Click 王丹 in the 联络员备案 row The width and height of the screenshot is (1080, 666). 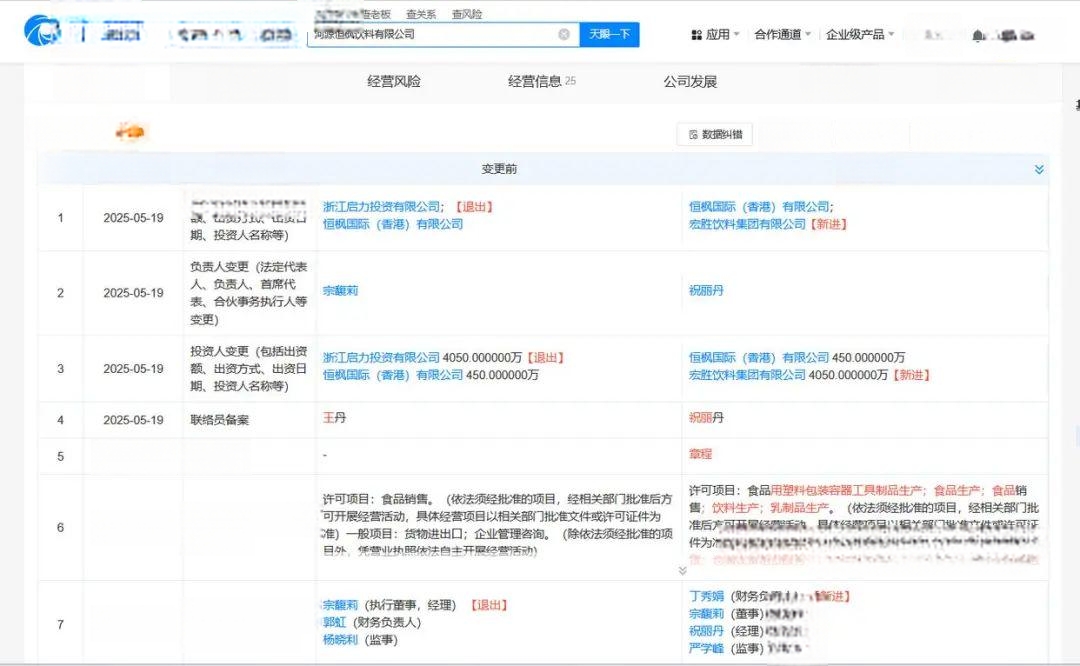335,417
